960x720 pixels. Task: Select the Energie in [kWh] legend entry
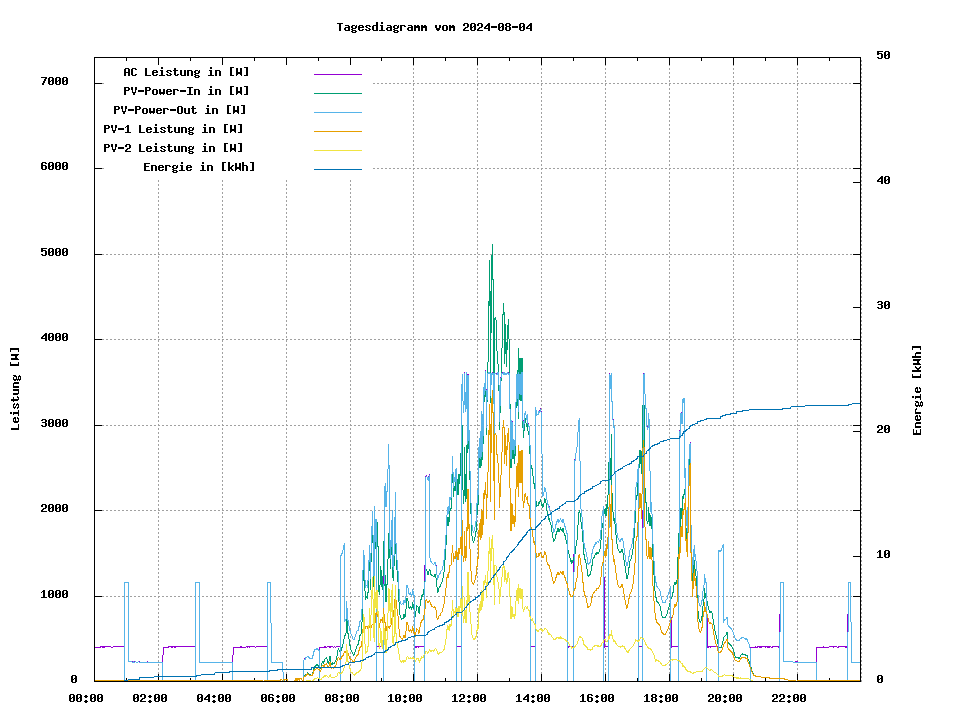pyautogui.click(x=199, y=167)
